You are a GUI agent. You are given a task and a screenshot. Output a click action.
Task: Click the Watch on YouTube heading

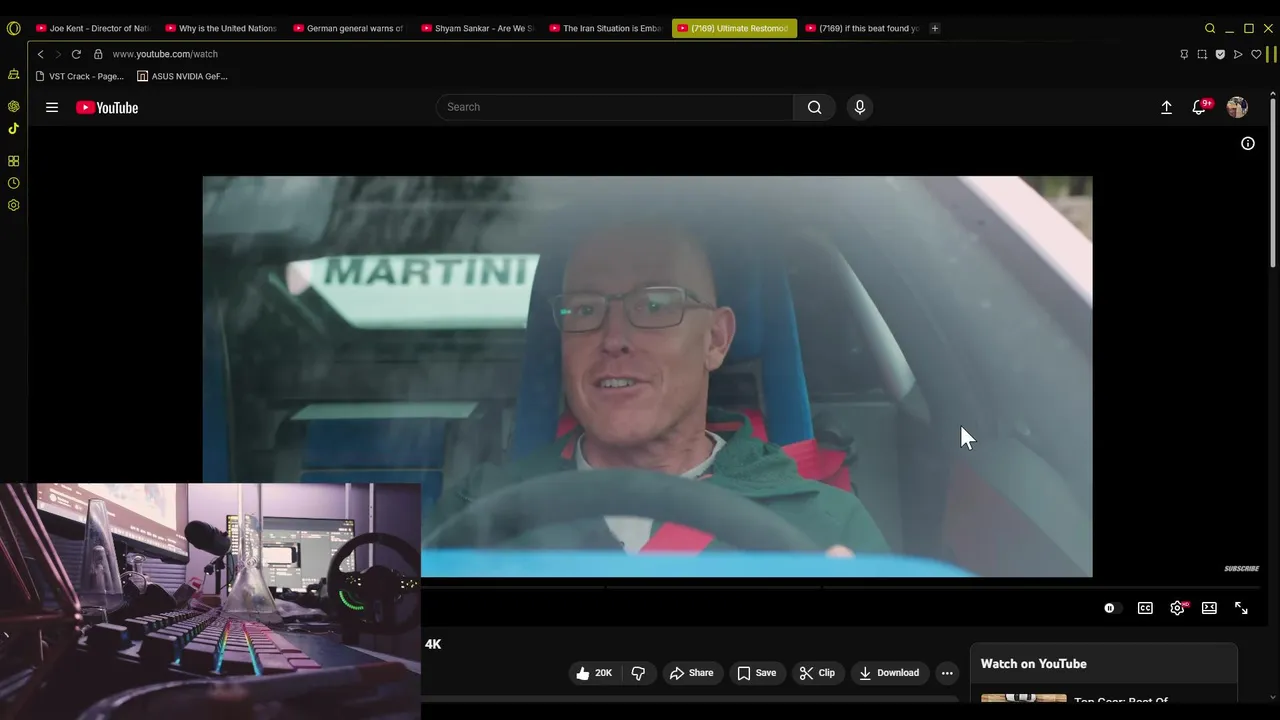1033,664
